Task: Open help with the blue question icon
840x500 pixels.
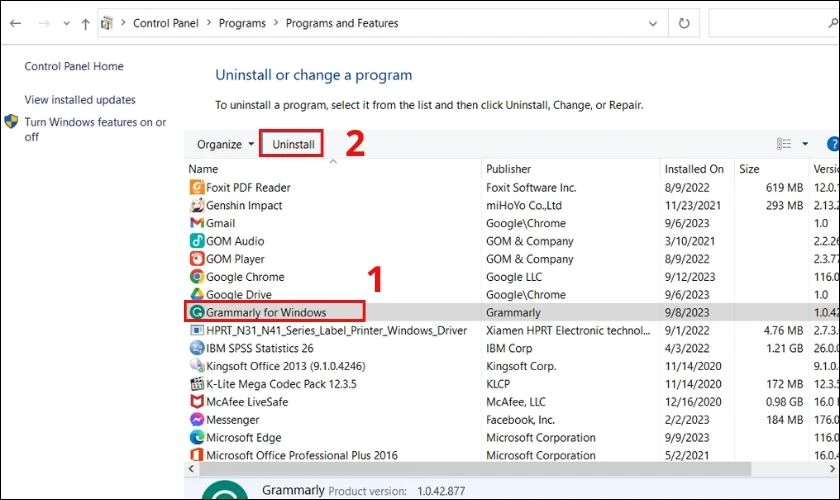Action: 833,144
